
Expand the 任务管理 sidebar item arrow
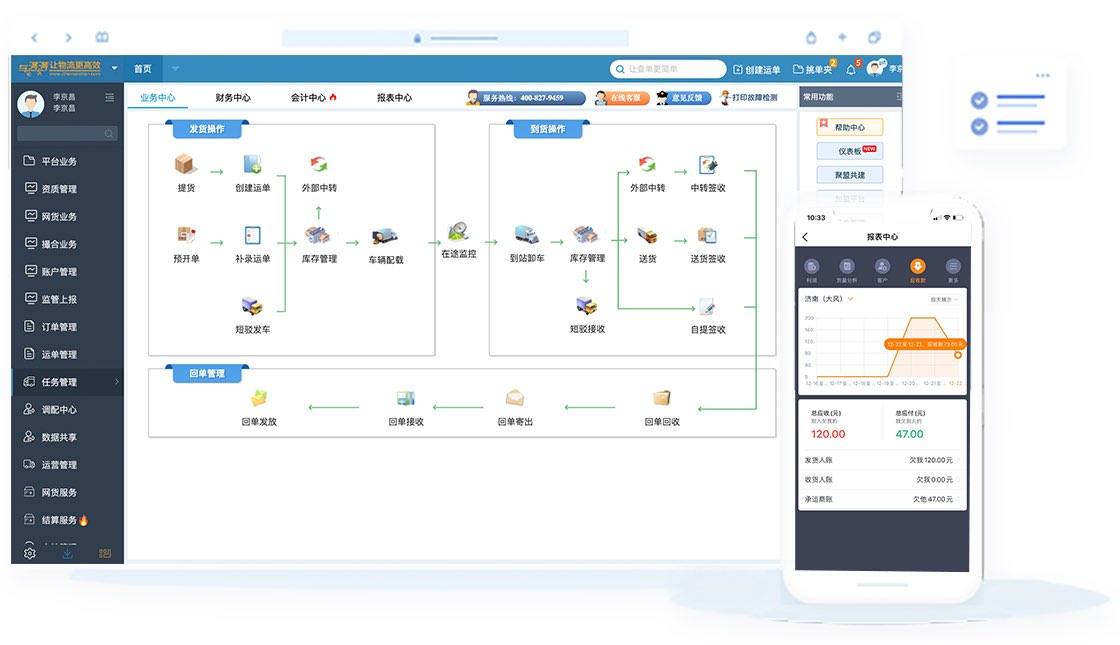point(116,382)
